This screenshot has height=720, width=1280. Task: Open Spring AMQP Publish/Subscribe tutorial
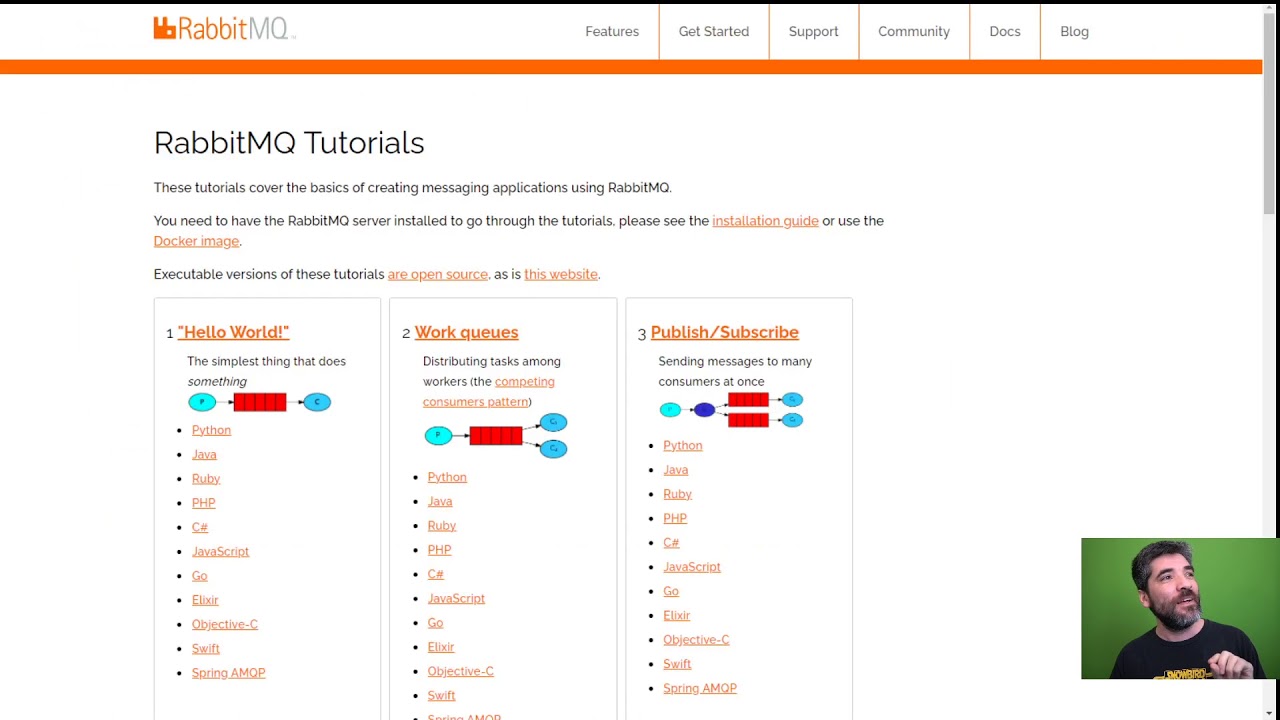pos(700,688)
